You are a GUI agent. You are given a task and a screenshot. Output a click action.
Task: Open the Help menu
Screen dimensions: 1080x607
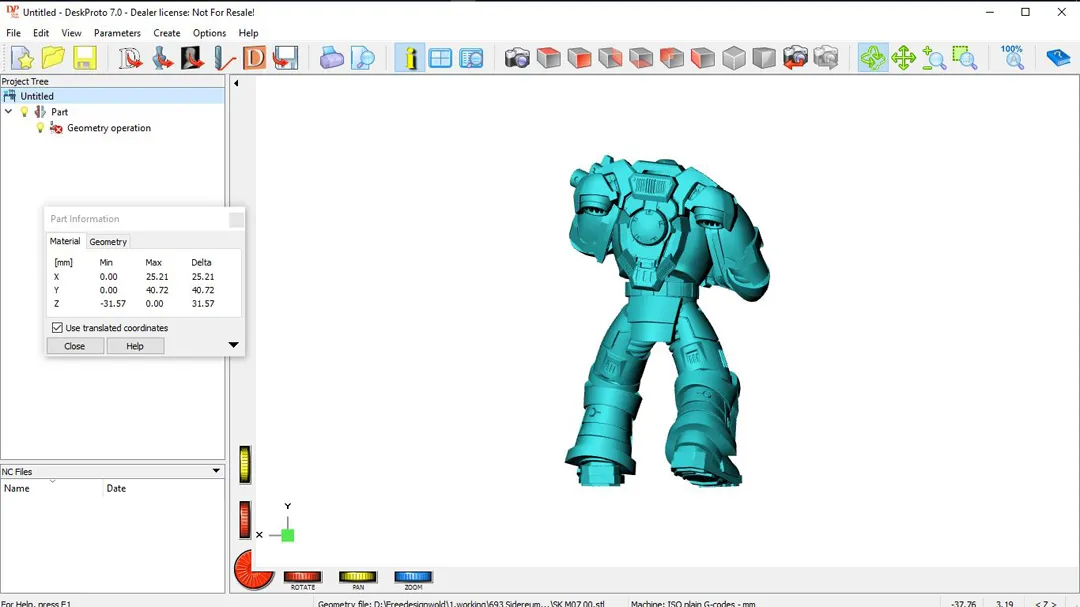[248, 33]
